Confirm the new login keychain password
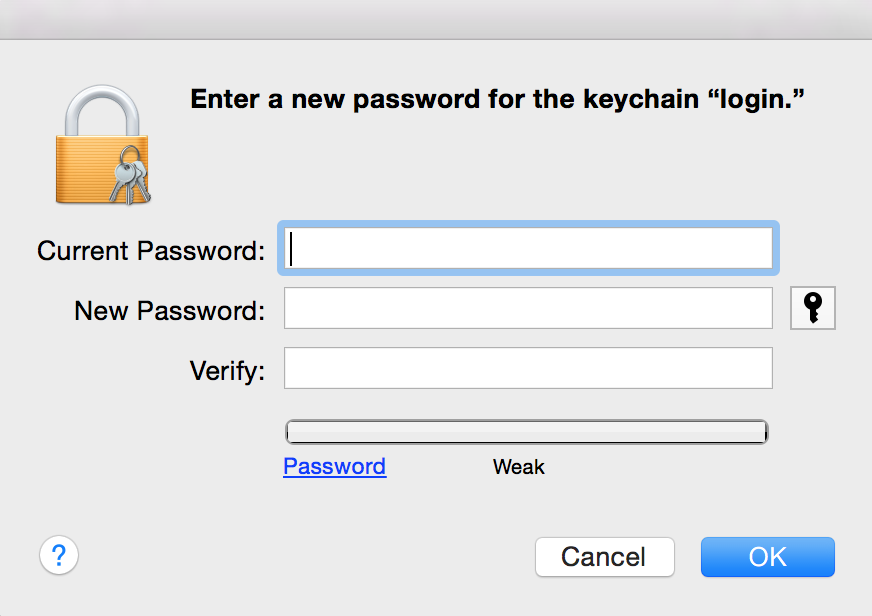Image resolution: width=872 pixels, height=616 pixels. [x=767, y=557]
